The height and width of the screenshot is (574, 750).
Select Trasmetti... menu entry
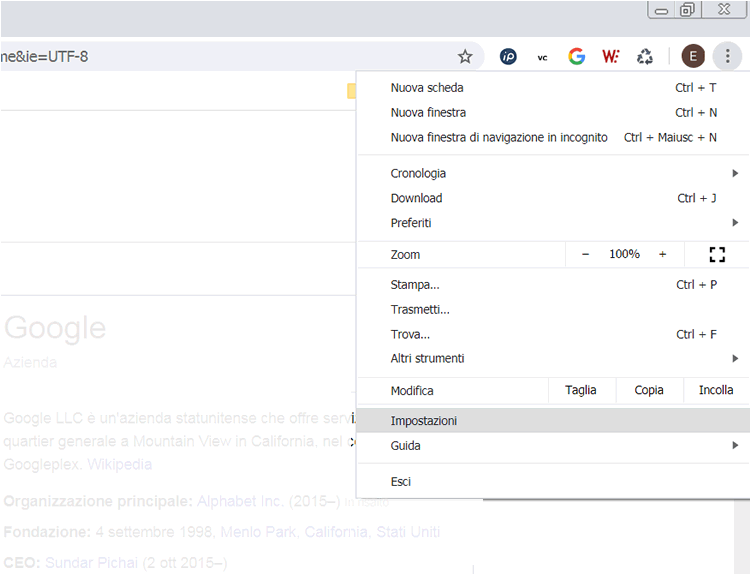pos(553,309)
